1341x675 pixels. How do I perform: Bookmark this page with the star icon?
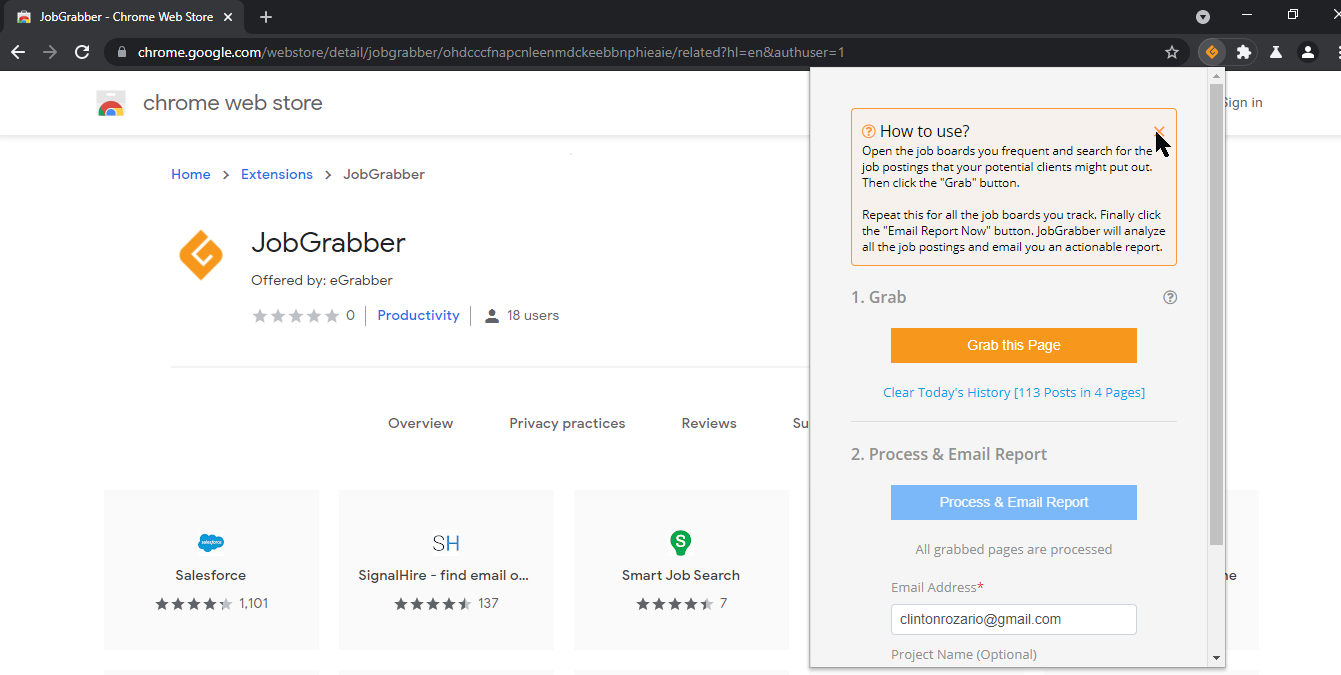tap(1172, 52)
